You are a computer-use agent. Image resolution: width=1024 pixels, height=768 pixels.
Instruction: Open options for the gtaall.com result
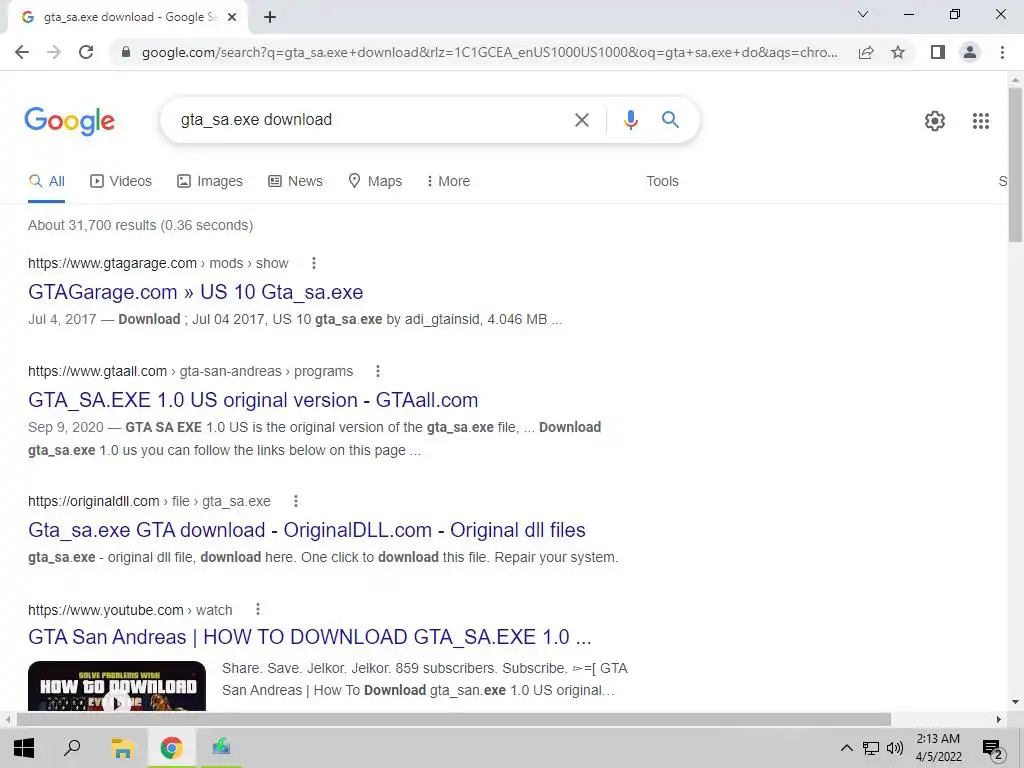(377, 372)
